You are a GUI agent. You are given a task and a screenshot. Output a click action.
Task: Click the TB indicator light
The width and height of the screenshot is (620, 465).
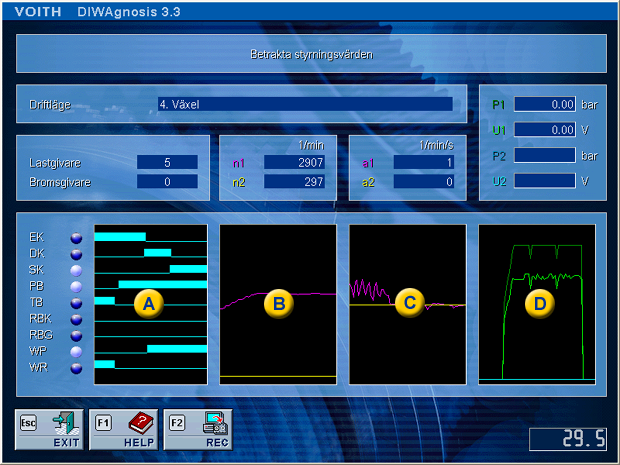(x=76, y=303)
